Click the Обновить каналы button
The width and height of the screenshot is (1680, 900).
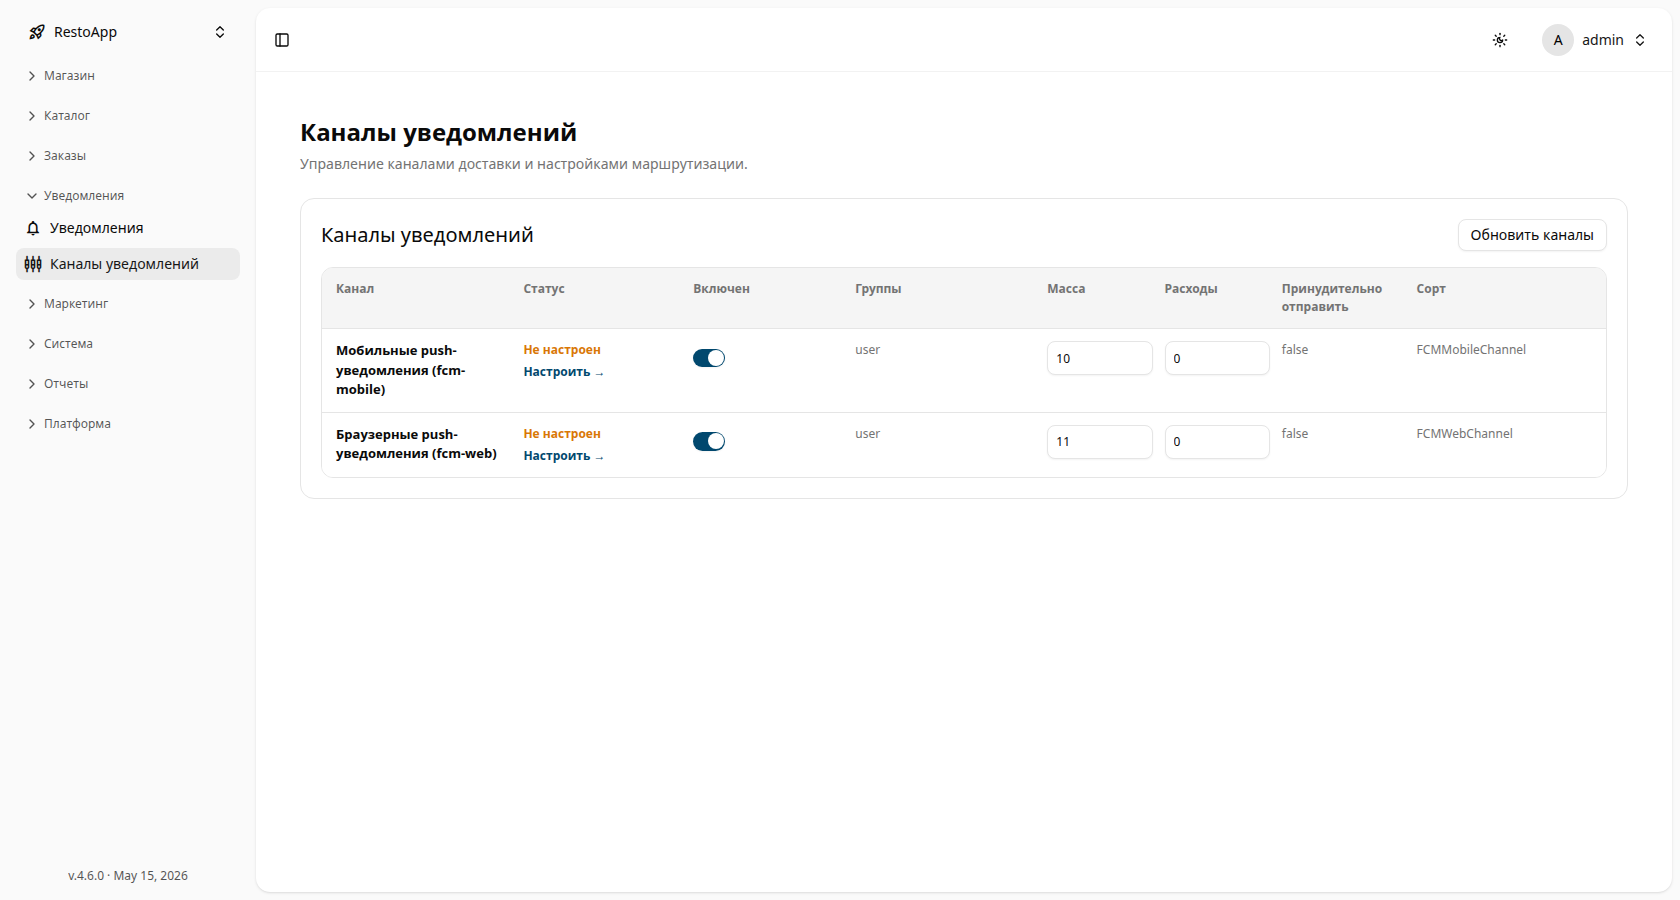pyautogui.click(x=1532, y=235)
